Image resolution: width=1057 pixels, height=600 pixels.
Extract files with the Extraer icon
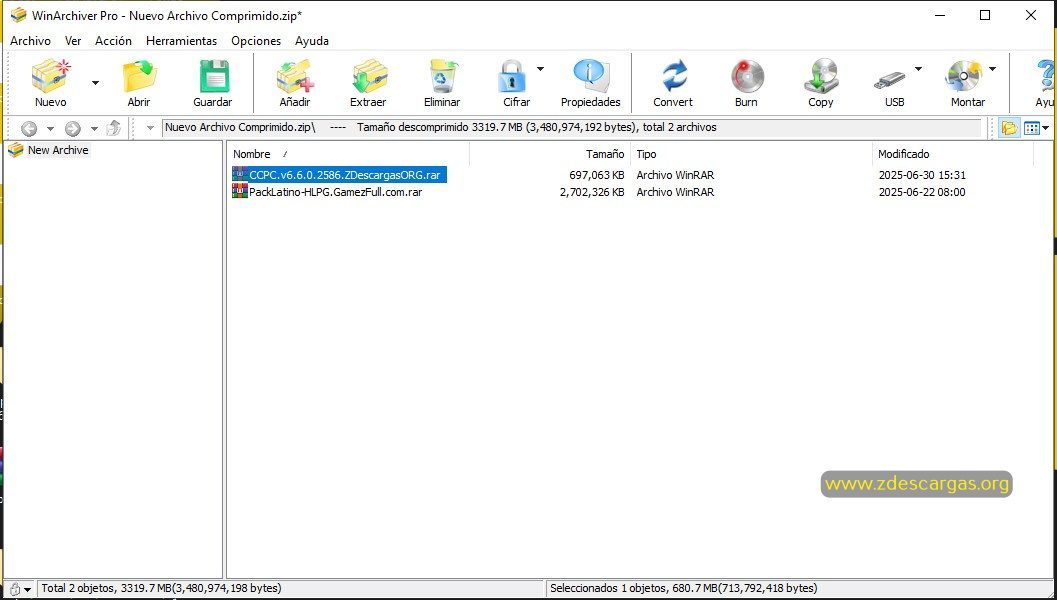[369, 76]
